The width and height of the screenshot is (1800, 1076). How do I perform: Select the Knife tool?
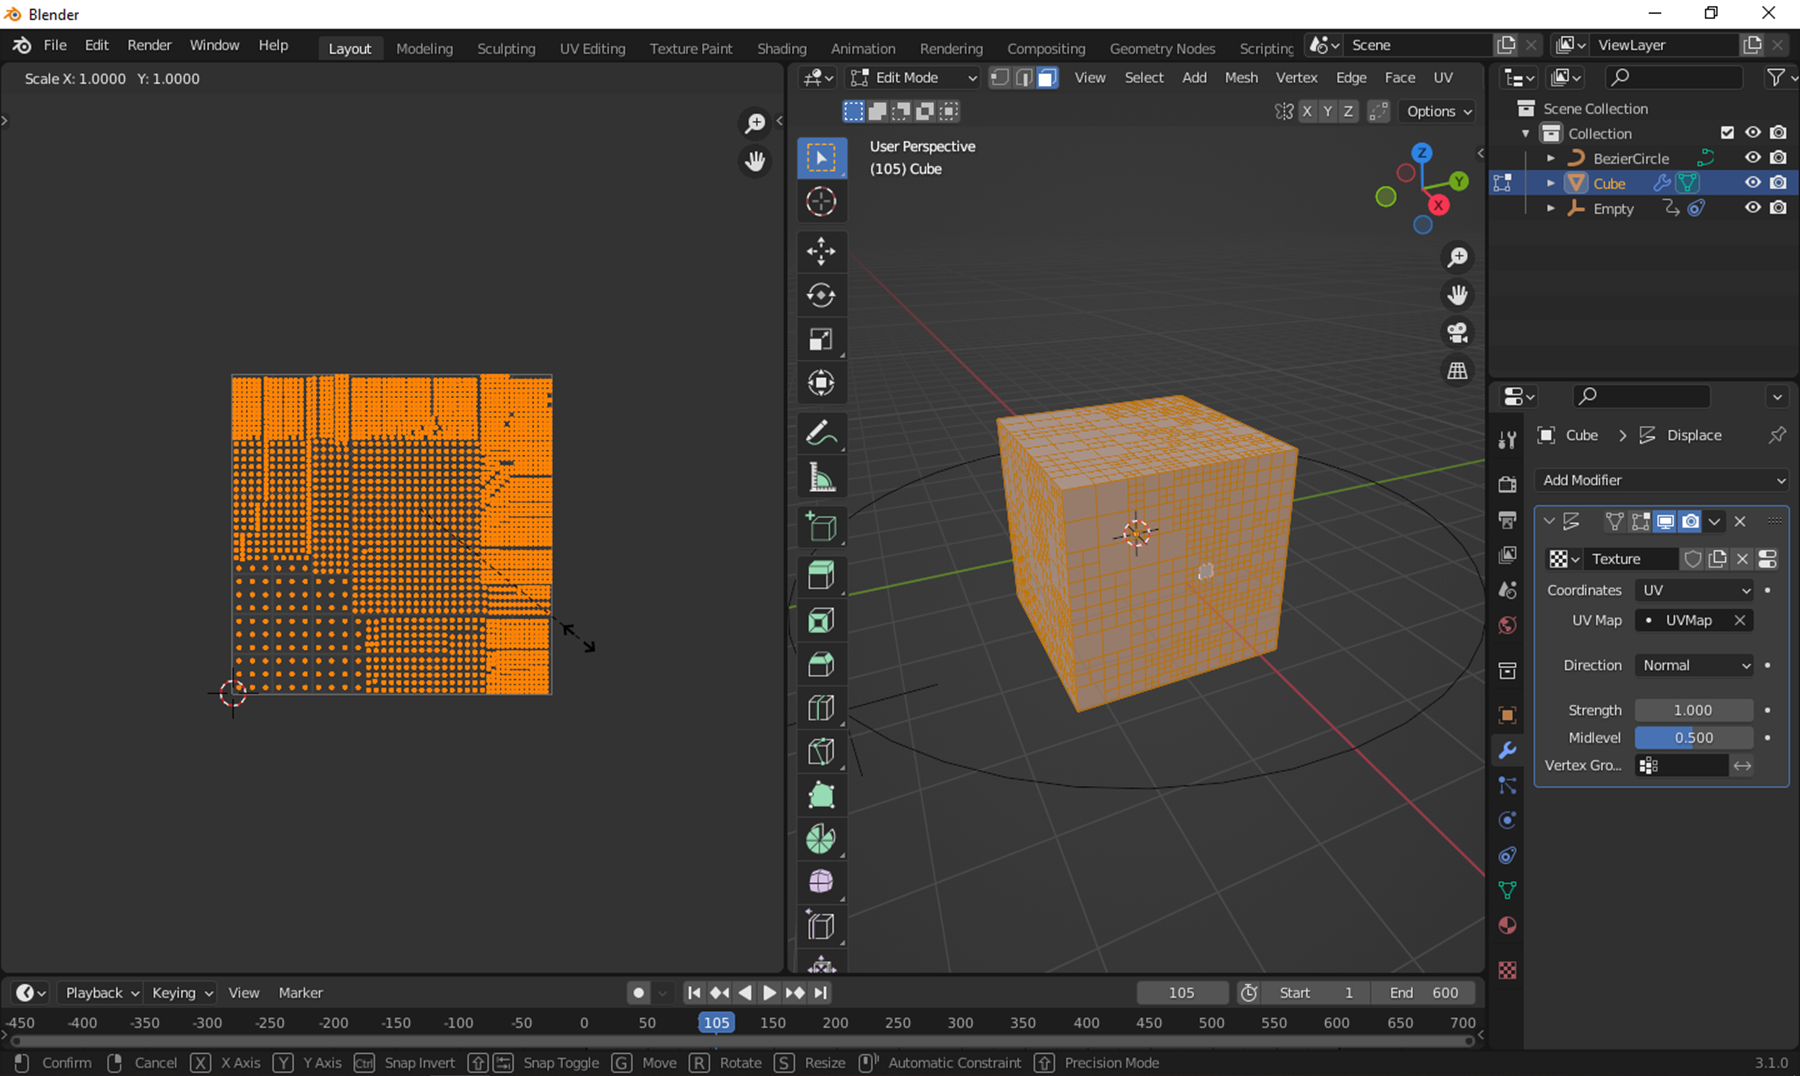point(821,752)
